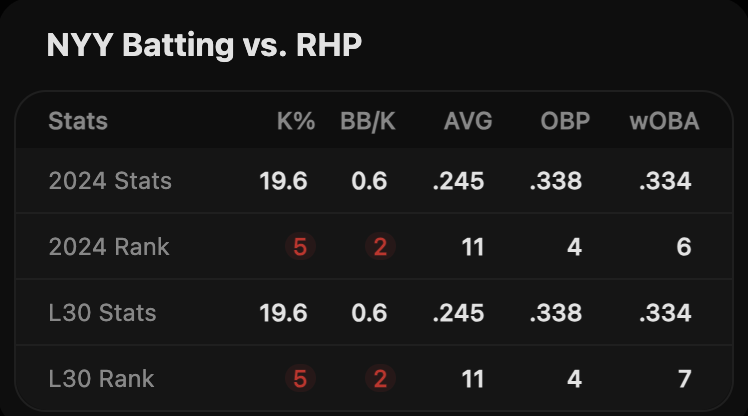Click the red BB/K badge in 2024 Rank row
This screenshot has width=748, height=416.
tap(379, 246)
